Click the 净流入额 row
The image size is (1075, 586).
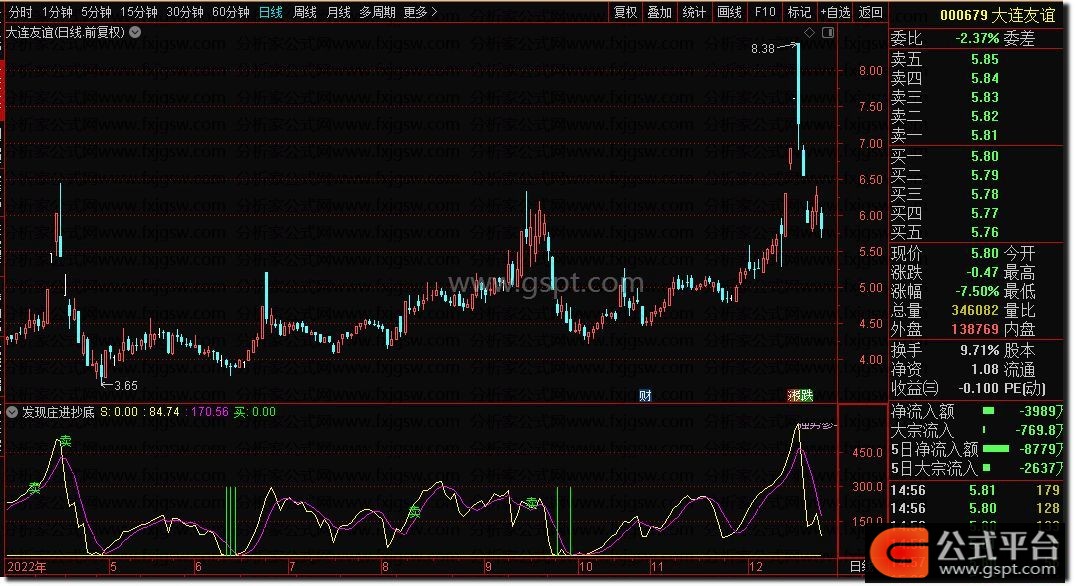pos(976,411)
